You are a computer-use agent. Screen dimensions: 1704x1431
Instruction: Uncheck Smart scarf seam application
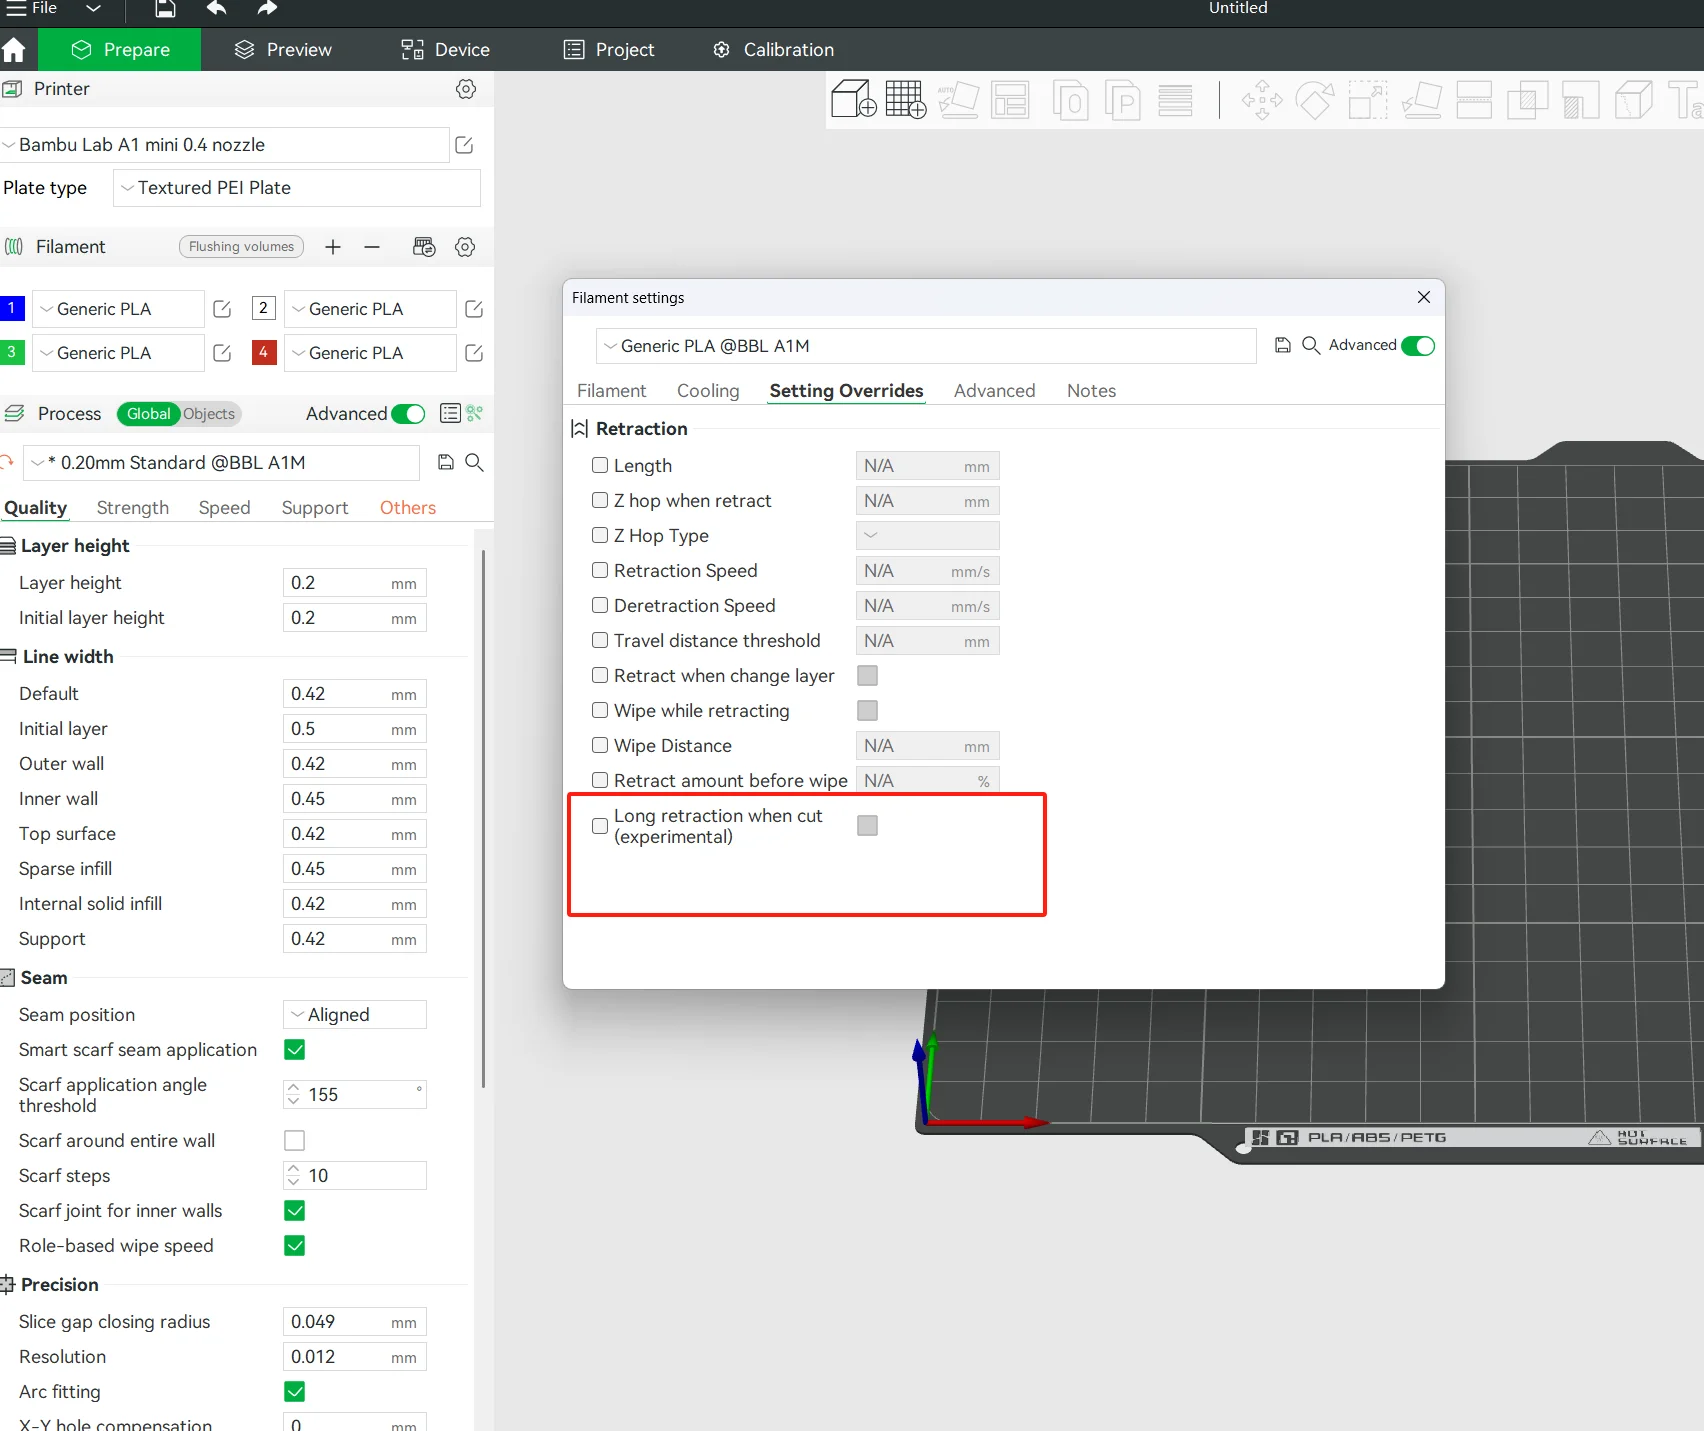point(295,1050)
